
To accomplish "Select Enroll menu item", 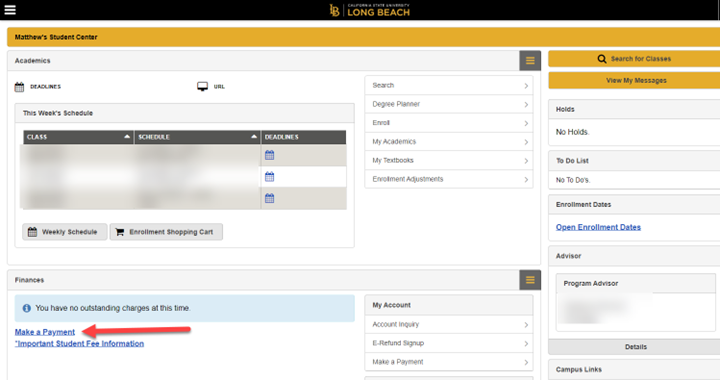I will [449, 123].
